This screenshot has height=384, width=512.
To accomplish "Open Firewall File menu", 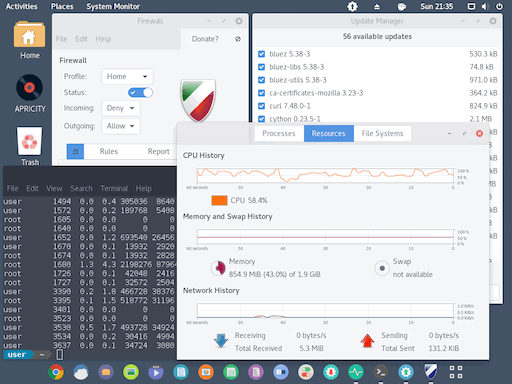I will coord(61,39).
